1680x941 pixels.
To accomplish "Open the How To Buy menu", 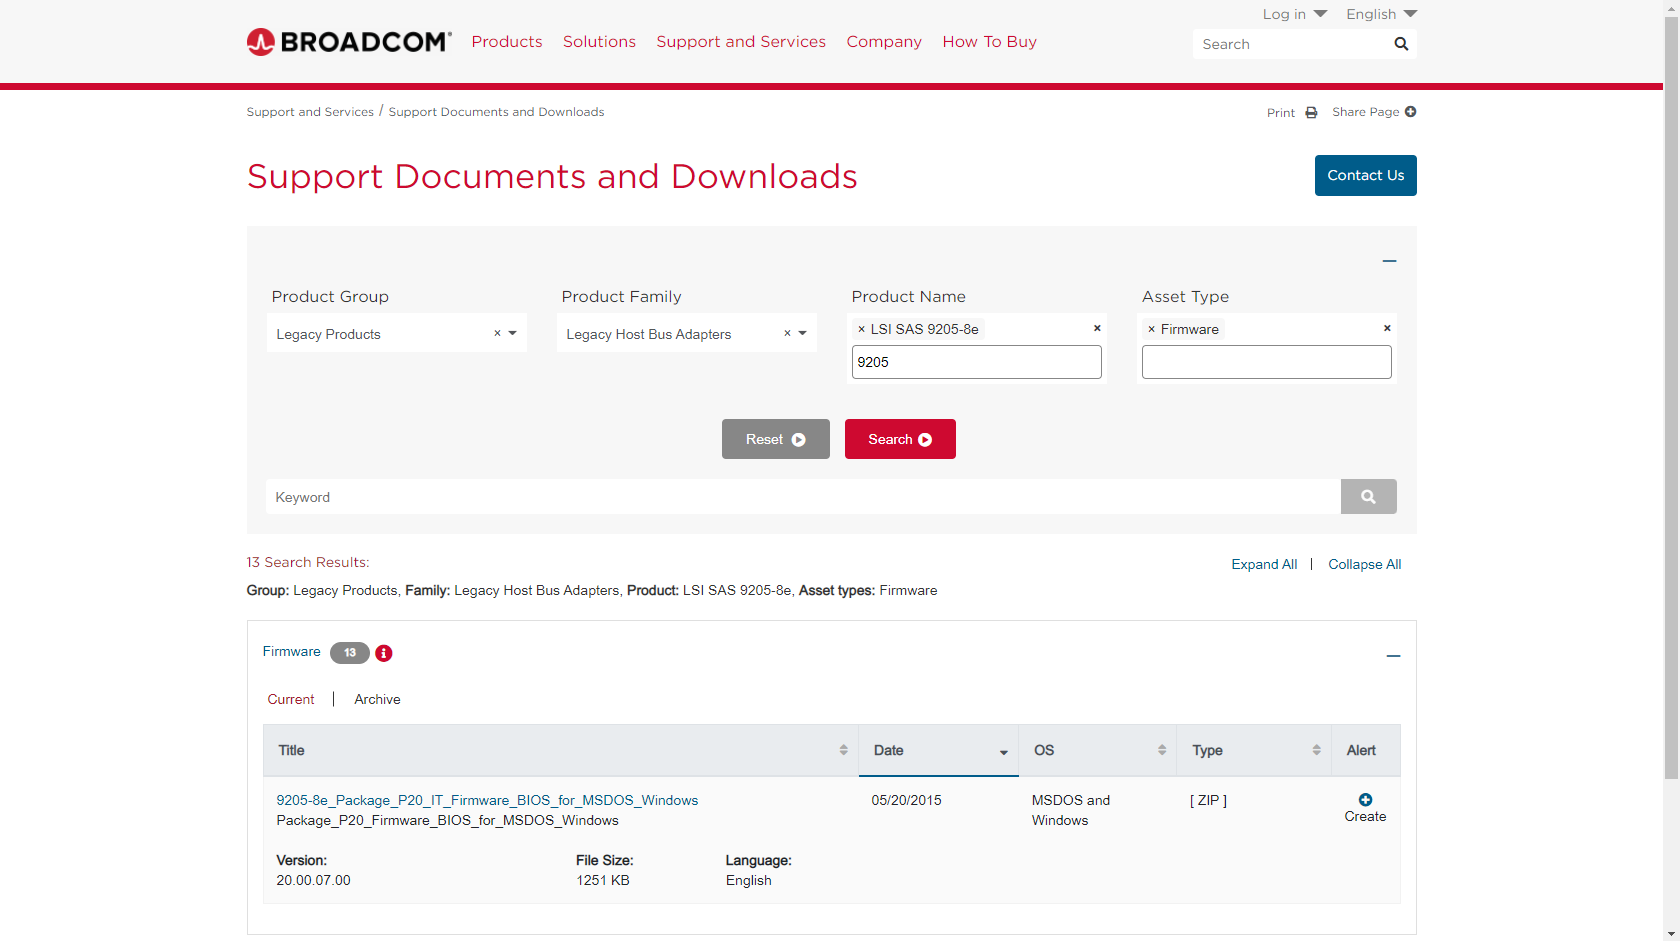I will [x=989, y=42].
